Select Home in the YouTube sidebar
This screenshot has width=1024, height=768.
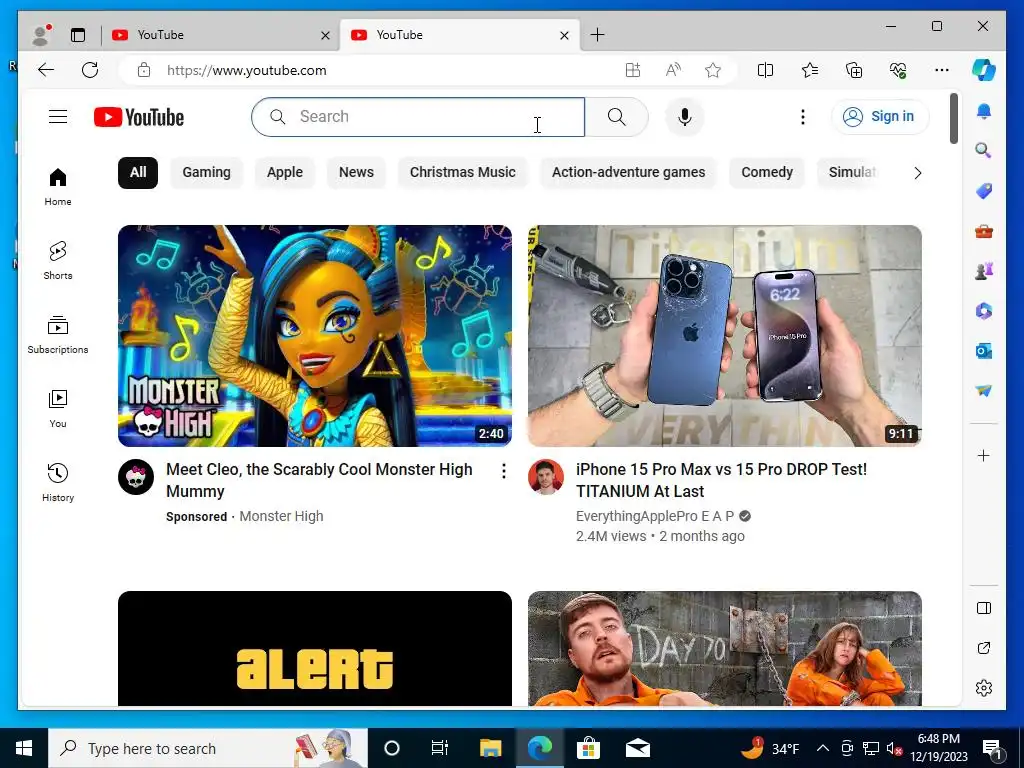click(58, 186)
